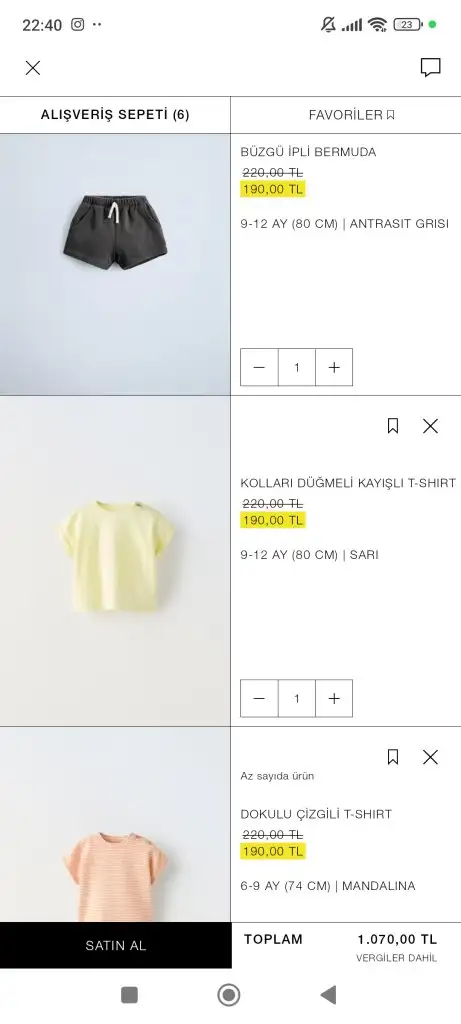Open the chat support speech bubble icon
The height and width of the screenshot is (1024, 461).
point(430,67)
